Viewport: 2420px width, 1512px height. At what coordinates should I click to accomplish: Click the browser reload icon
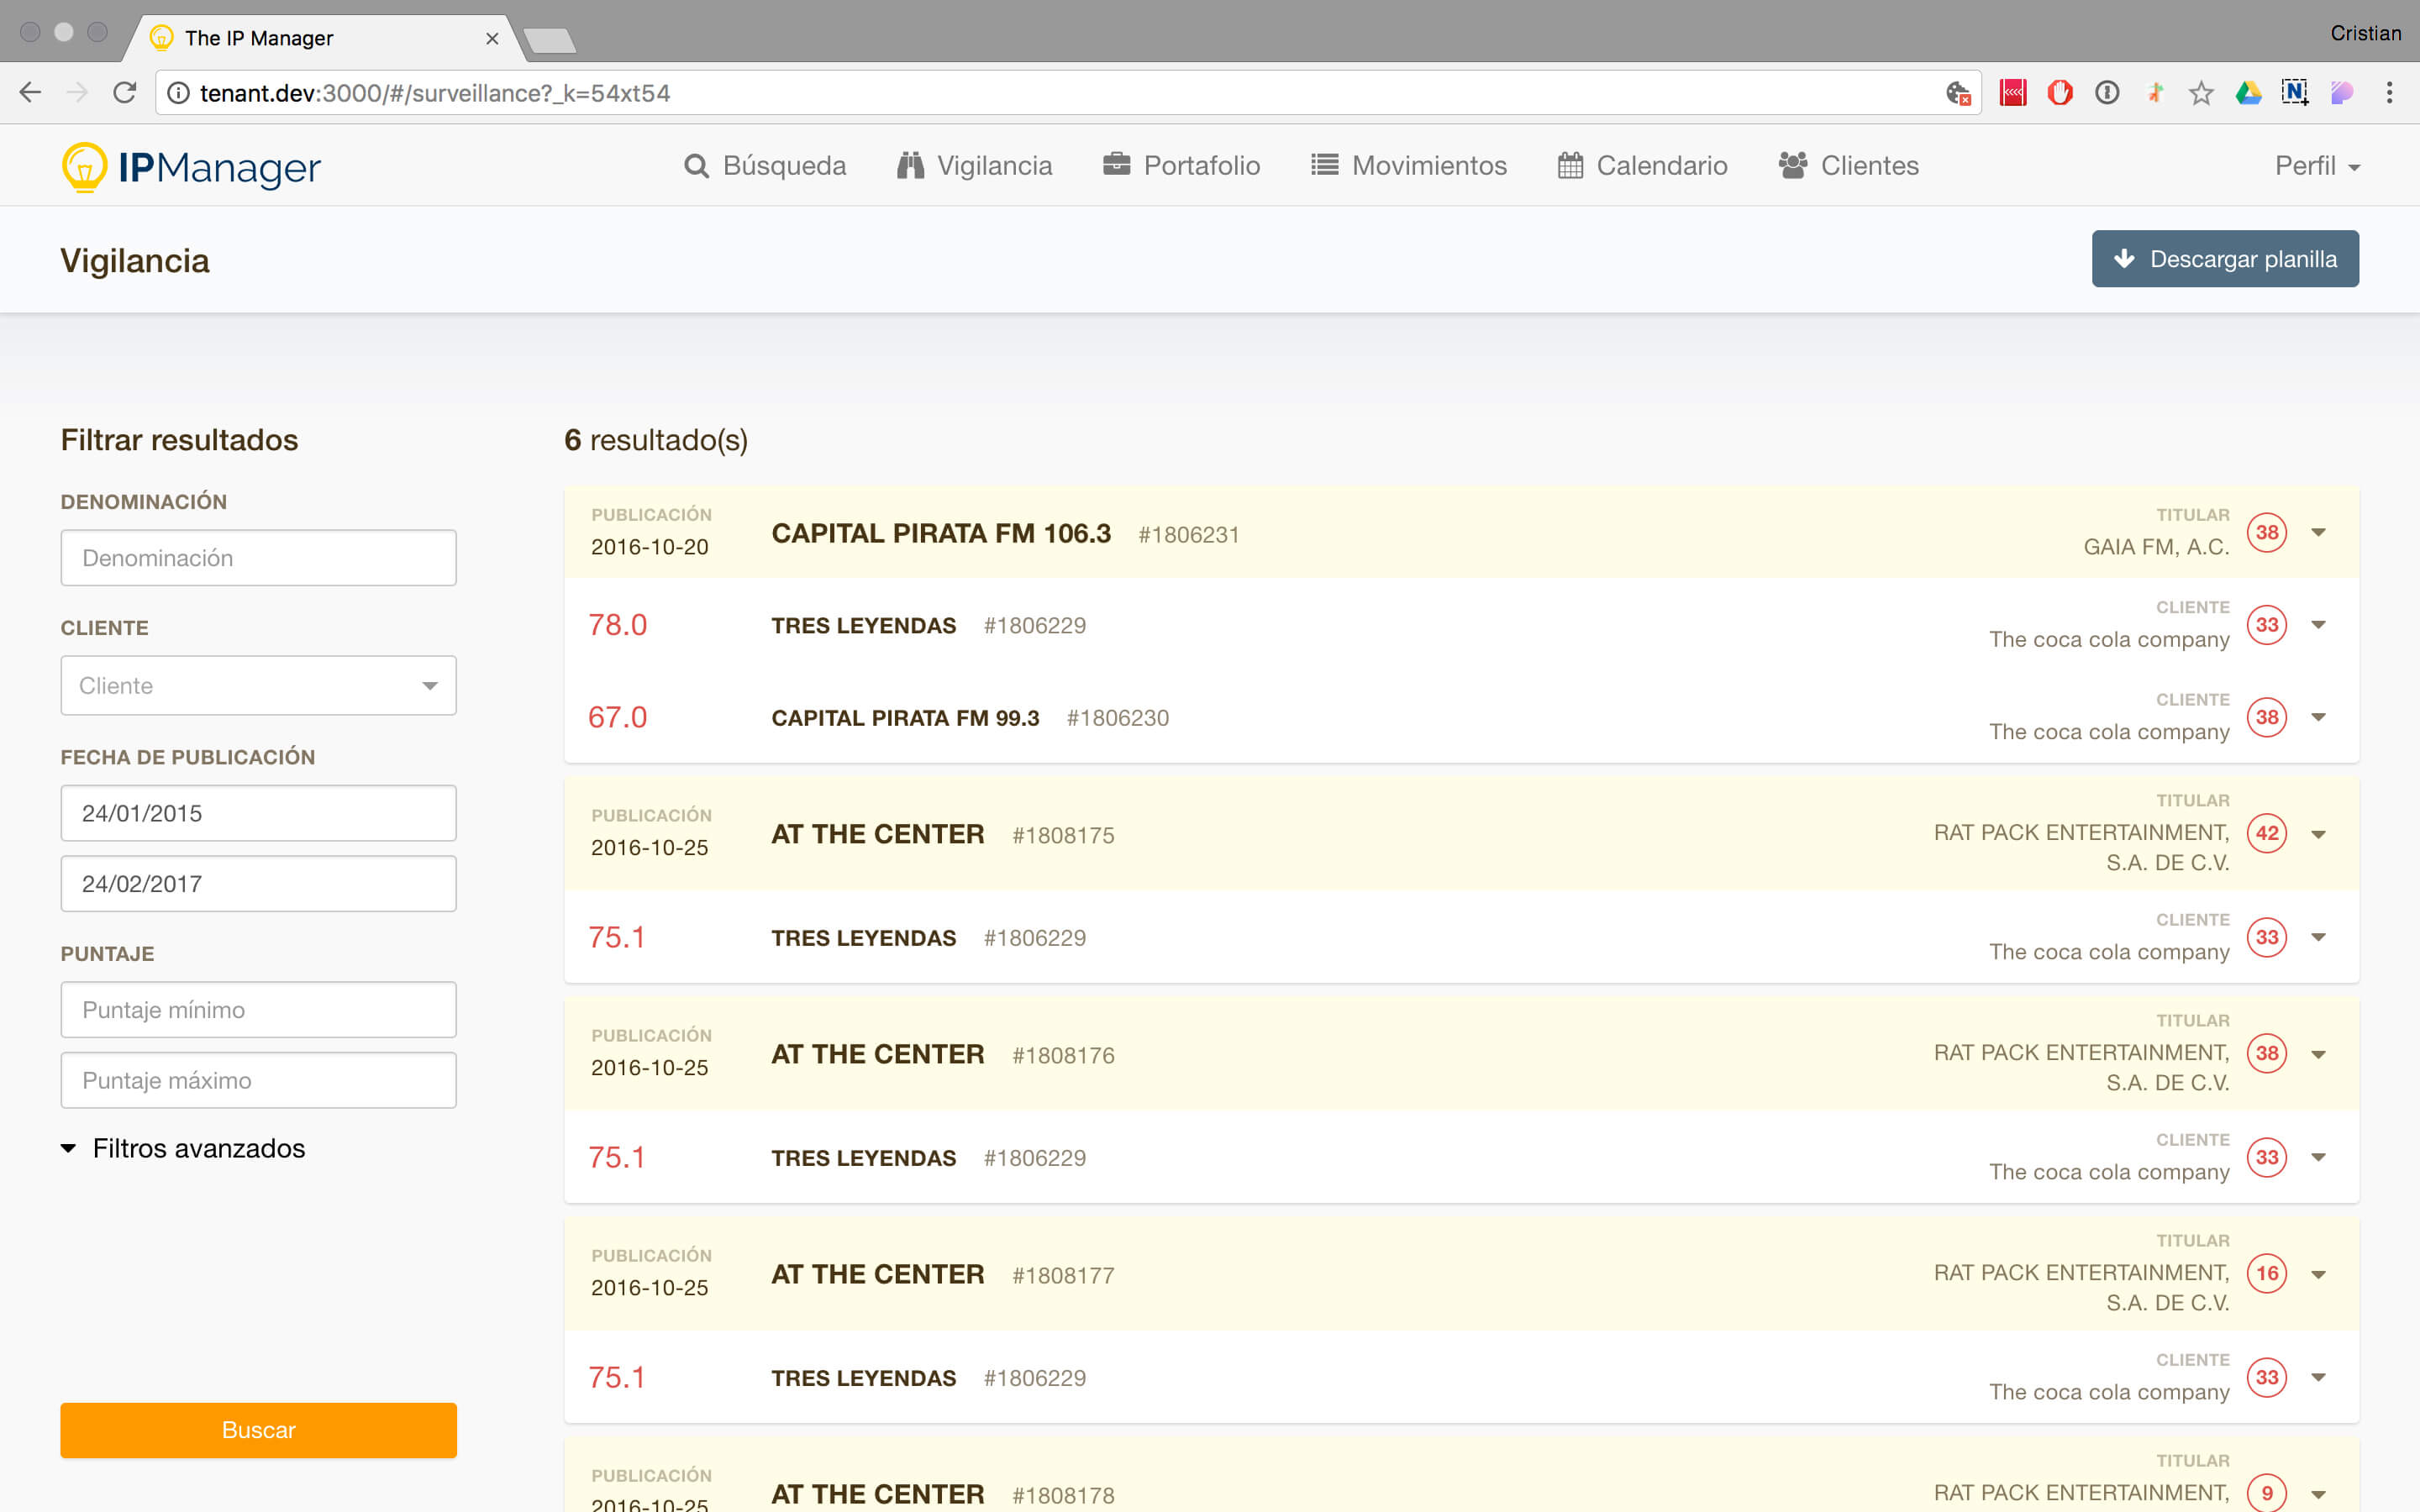pos(124,93)
